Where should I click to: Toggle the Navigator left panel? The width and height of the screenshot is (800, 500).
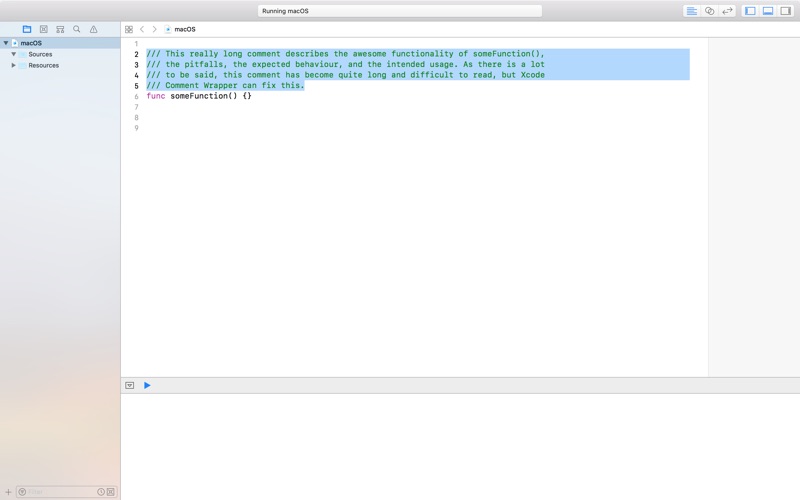click(750, 11)
